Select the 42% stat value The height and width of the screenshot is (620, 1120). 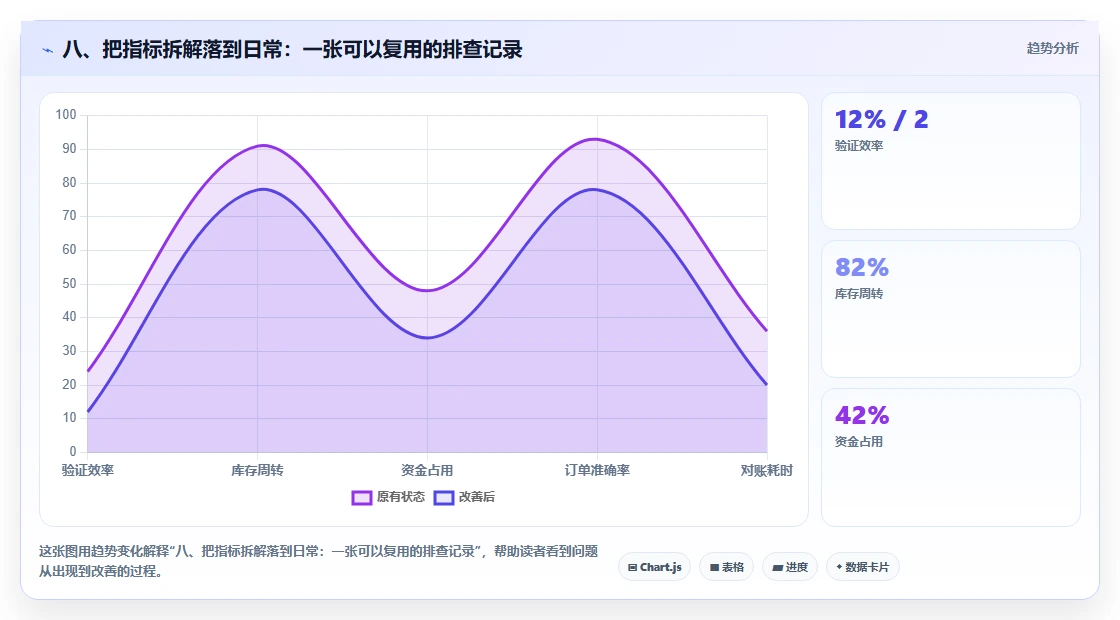coord(861,415)
